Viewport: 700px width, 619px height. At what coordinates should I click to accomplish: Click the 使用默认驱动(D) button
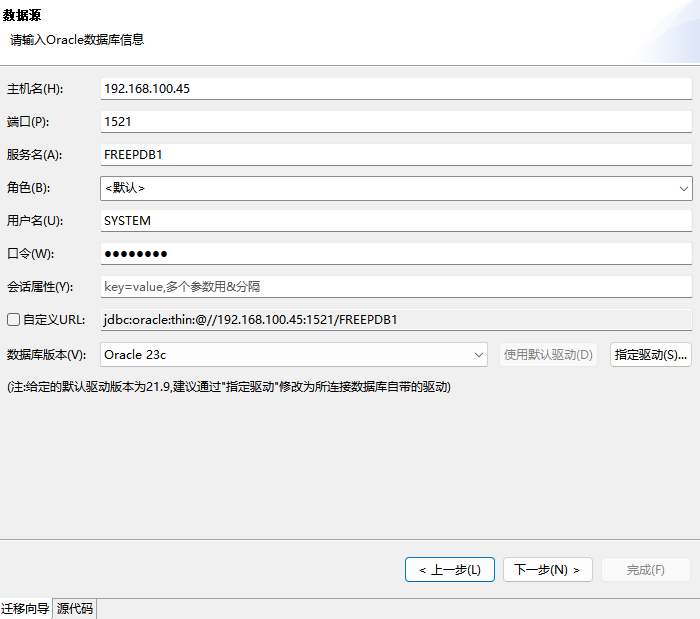pos(548,355)
